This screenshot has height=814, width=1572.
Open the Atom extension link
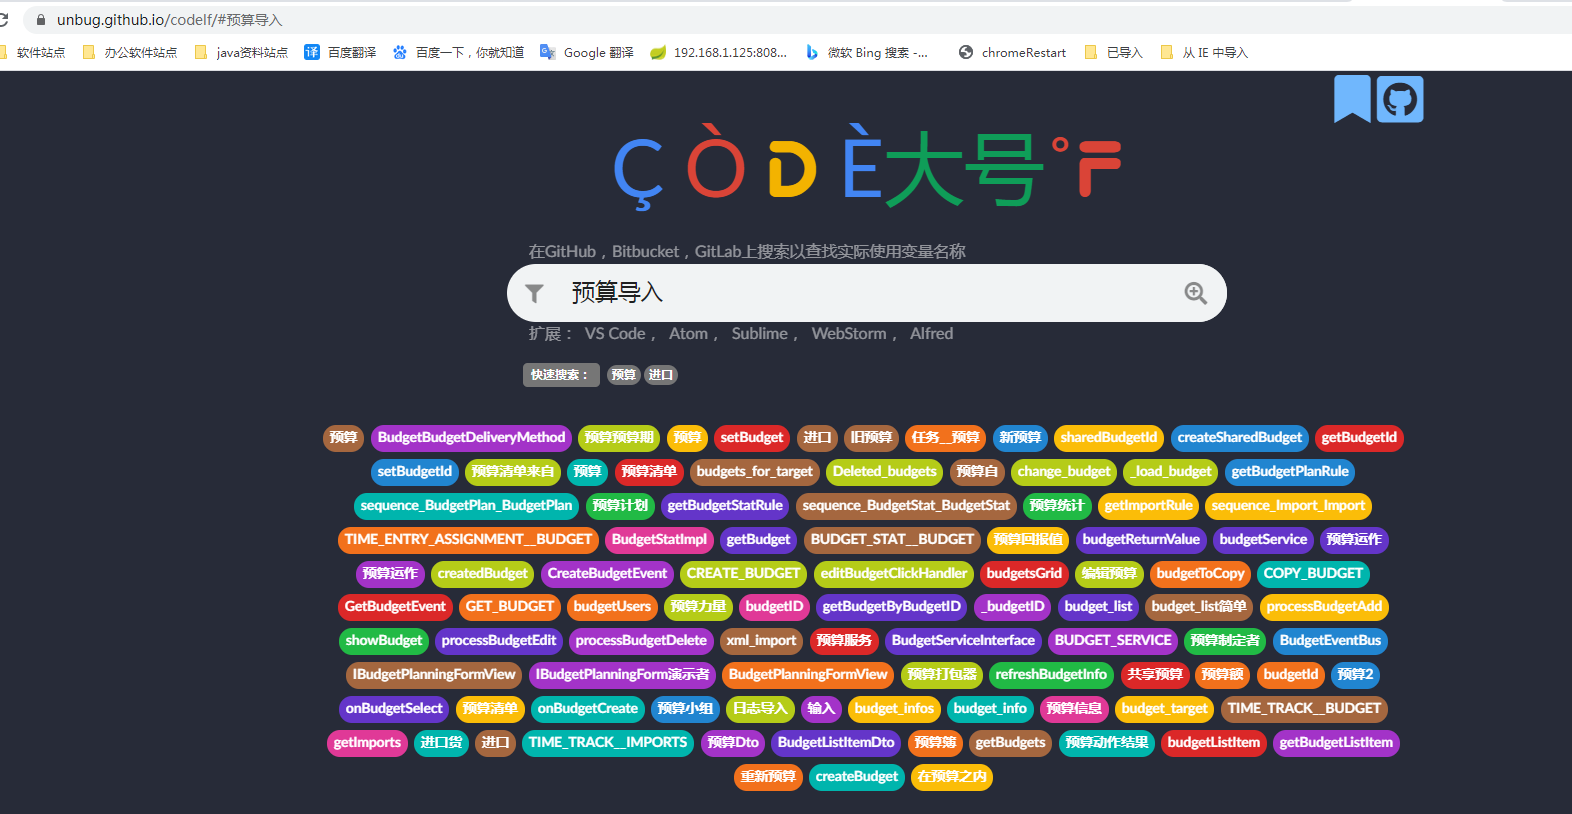[x=688, y=334]
